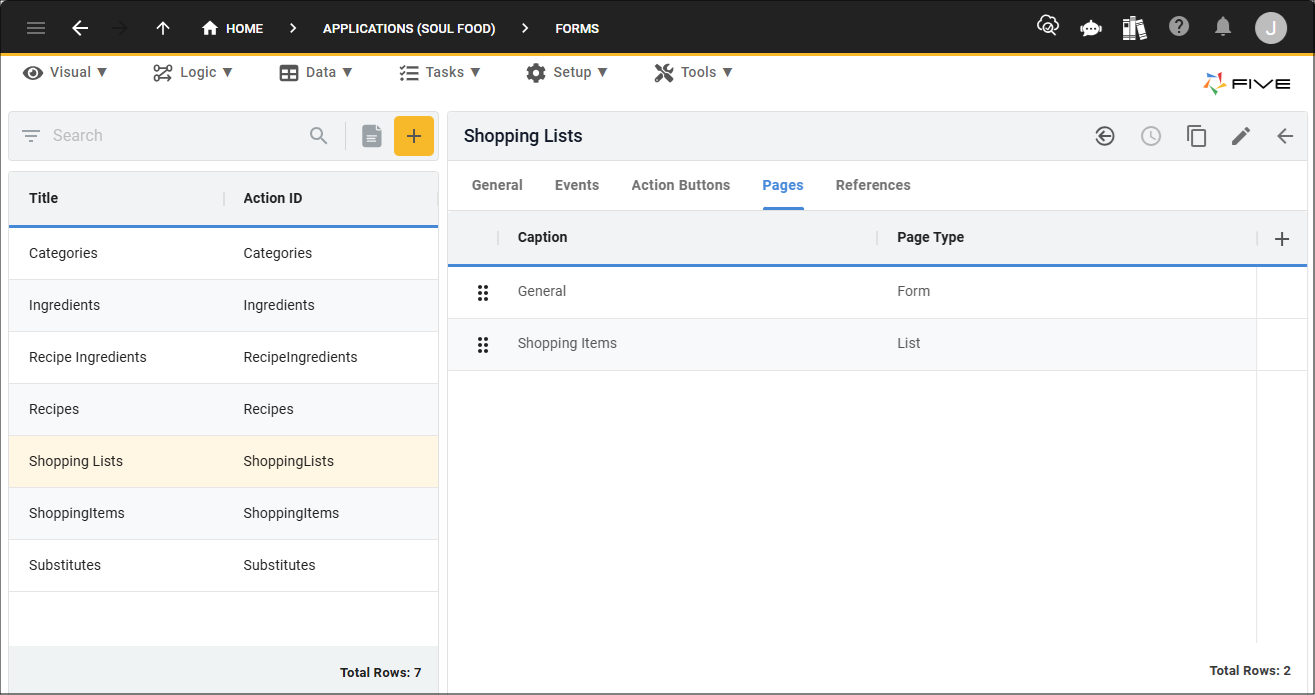Viewport: 1315px width, 695px height.
Task: Open the user avatar J
Action: pos(1271,28)
